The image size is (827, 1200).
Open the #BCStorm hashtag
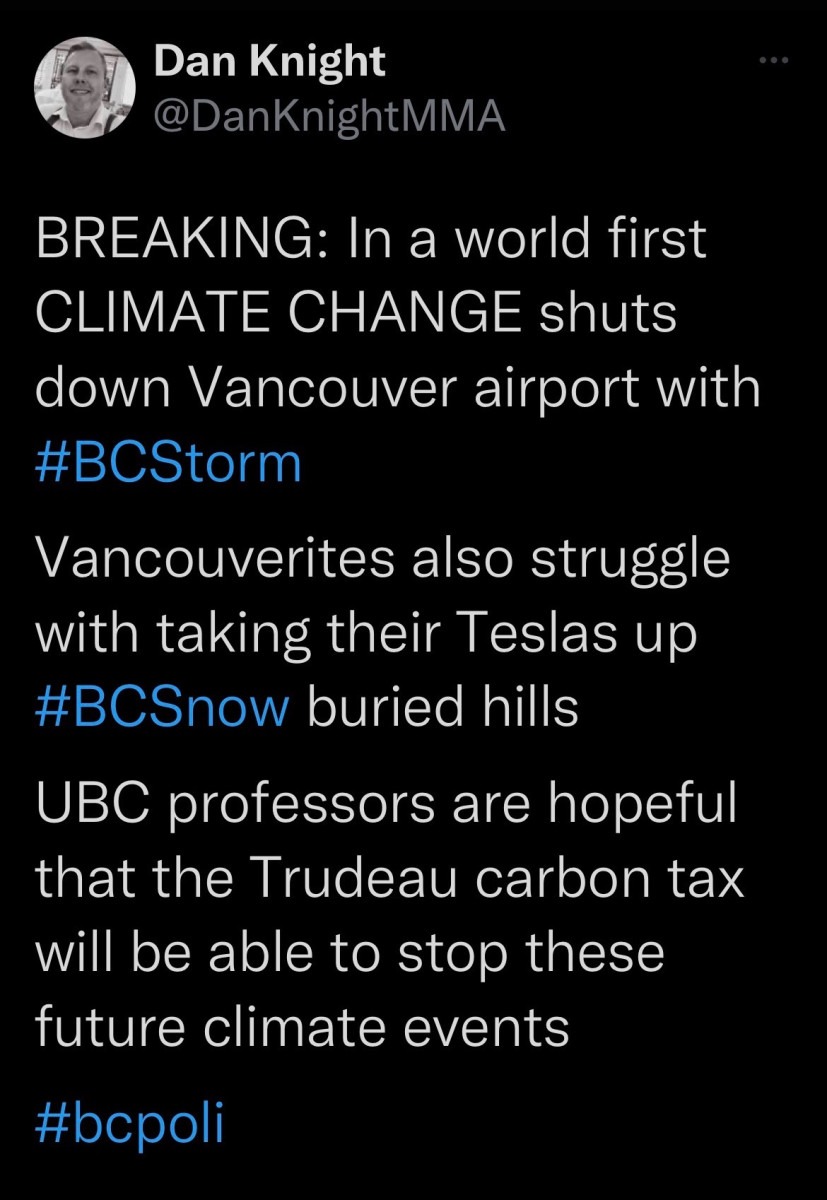(168, 463)
